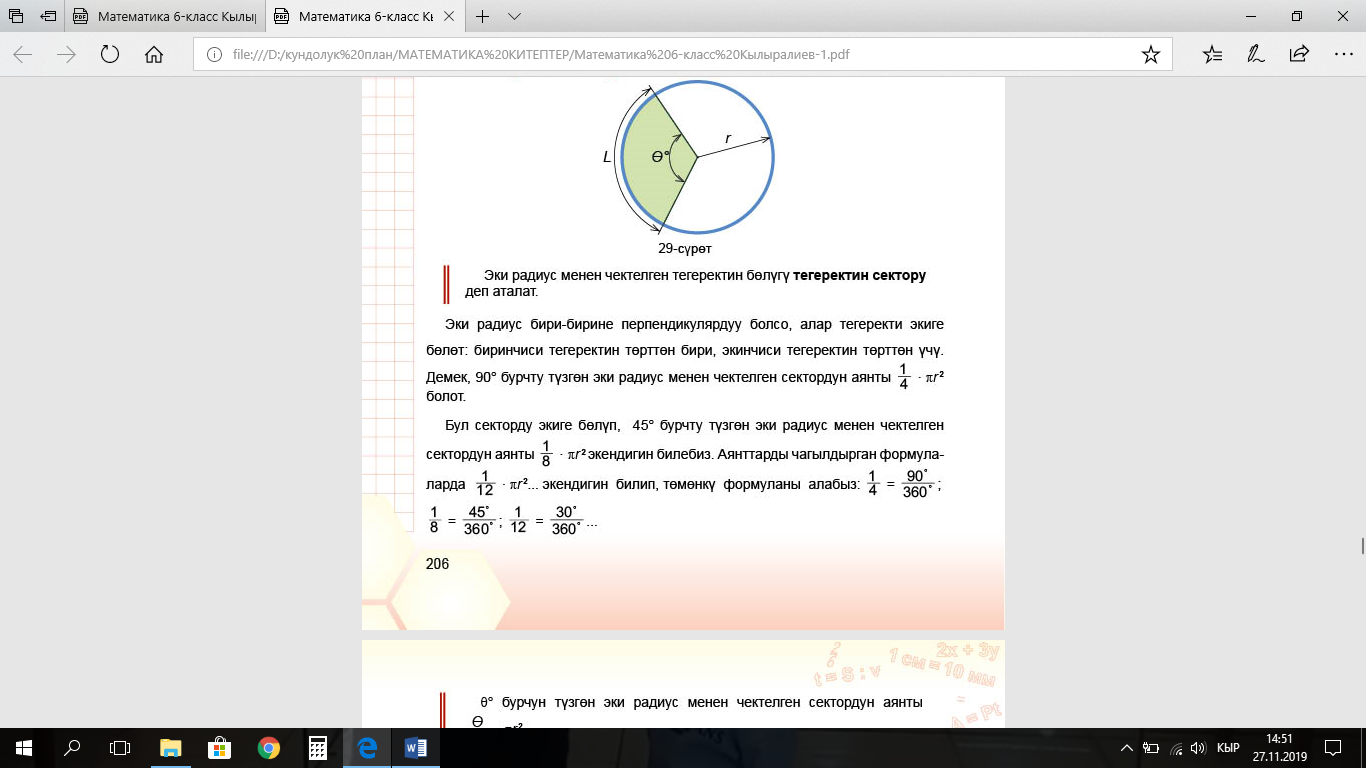The width and height of the screenshot is (1366, 768).
Task: Open Action Center notifications
Action: [x=1333, y=747]
